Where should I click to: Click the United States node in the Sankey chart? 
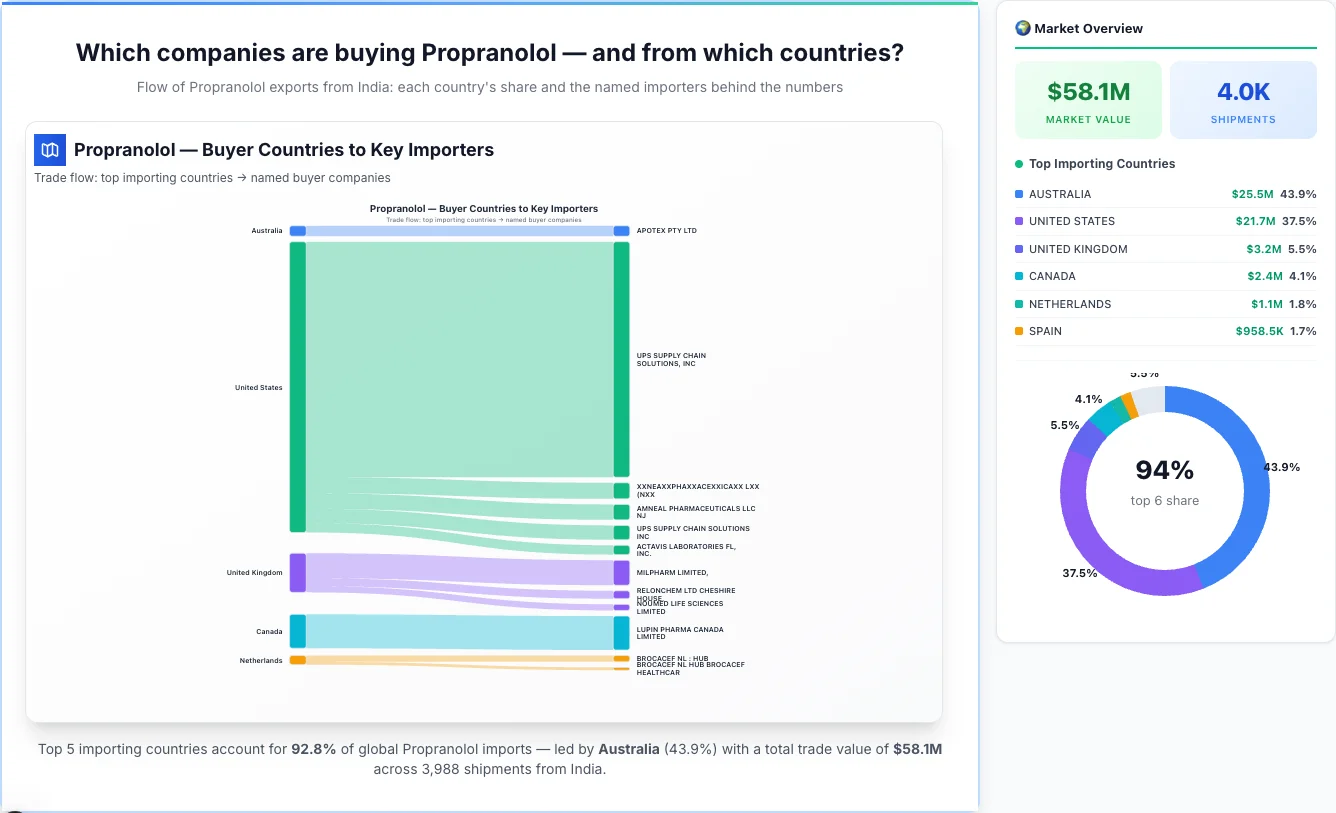pyautogui.click(x=295, y=387)
